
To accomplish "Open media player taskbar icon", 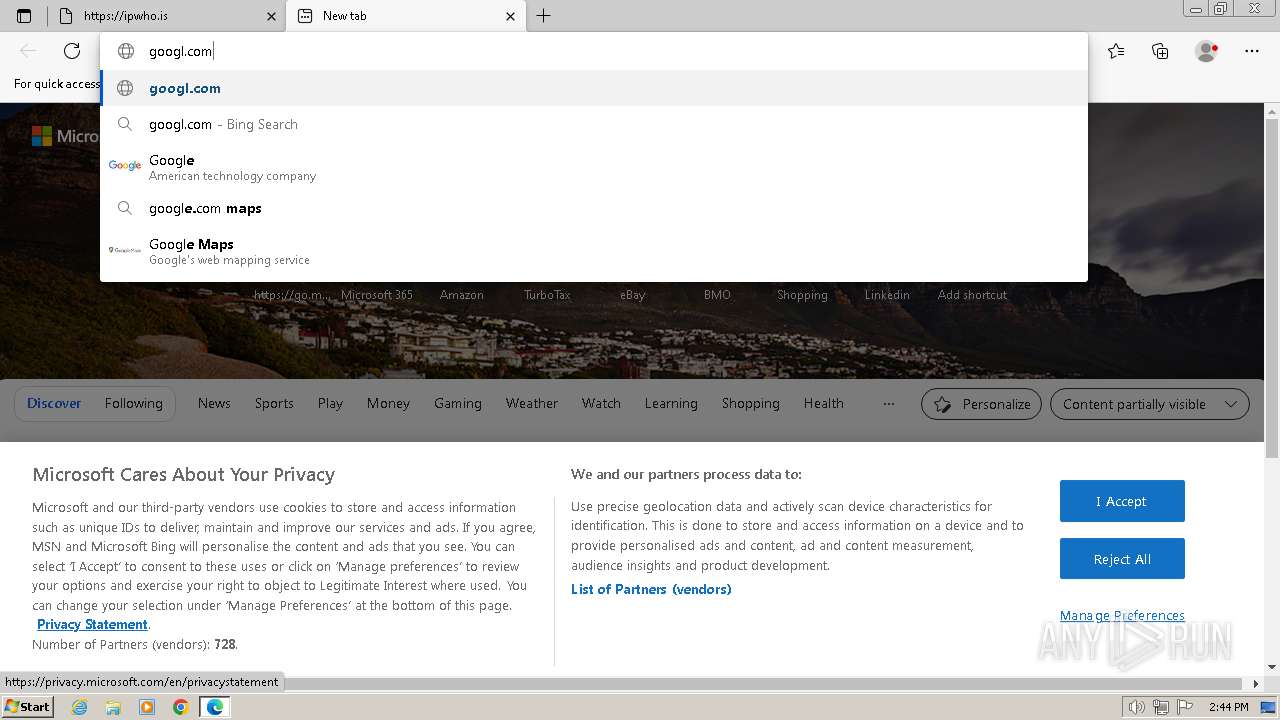I will point(147,707).
